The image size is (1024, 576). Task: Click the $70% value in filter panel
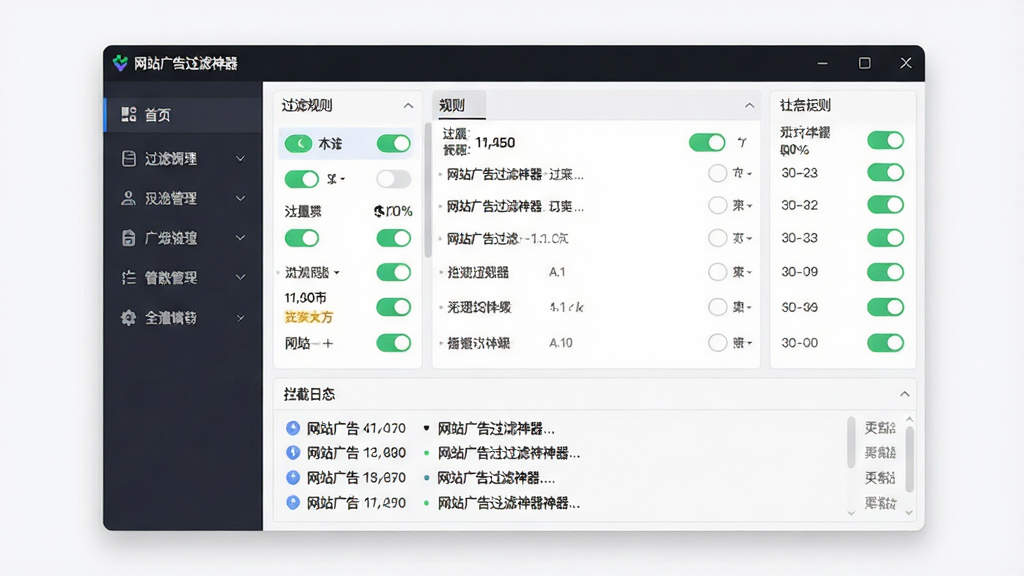point(393,211)
